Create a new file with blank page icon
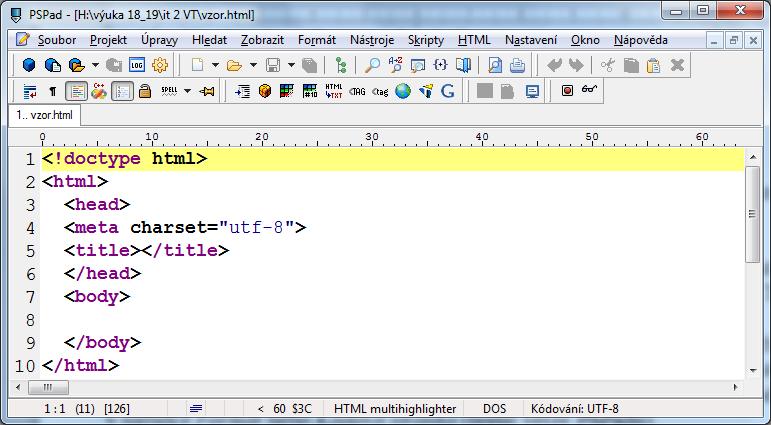This screenshot has width=771, height=425. (x=197, y=65)
